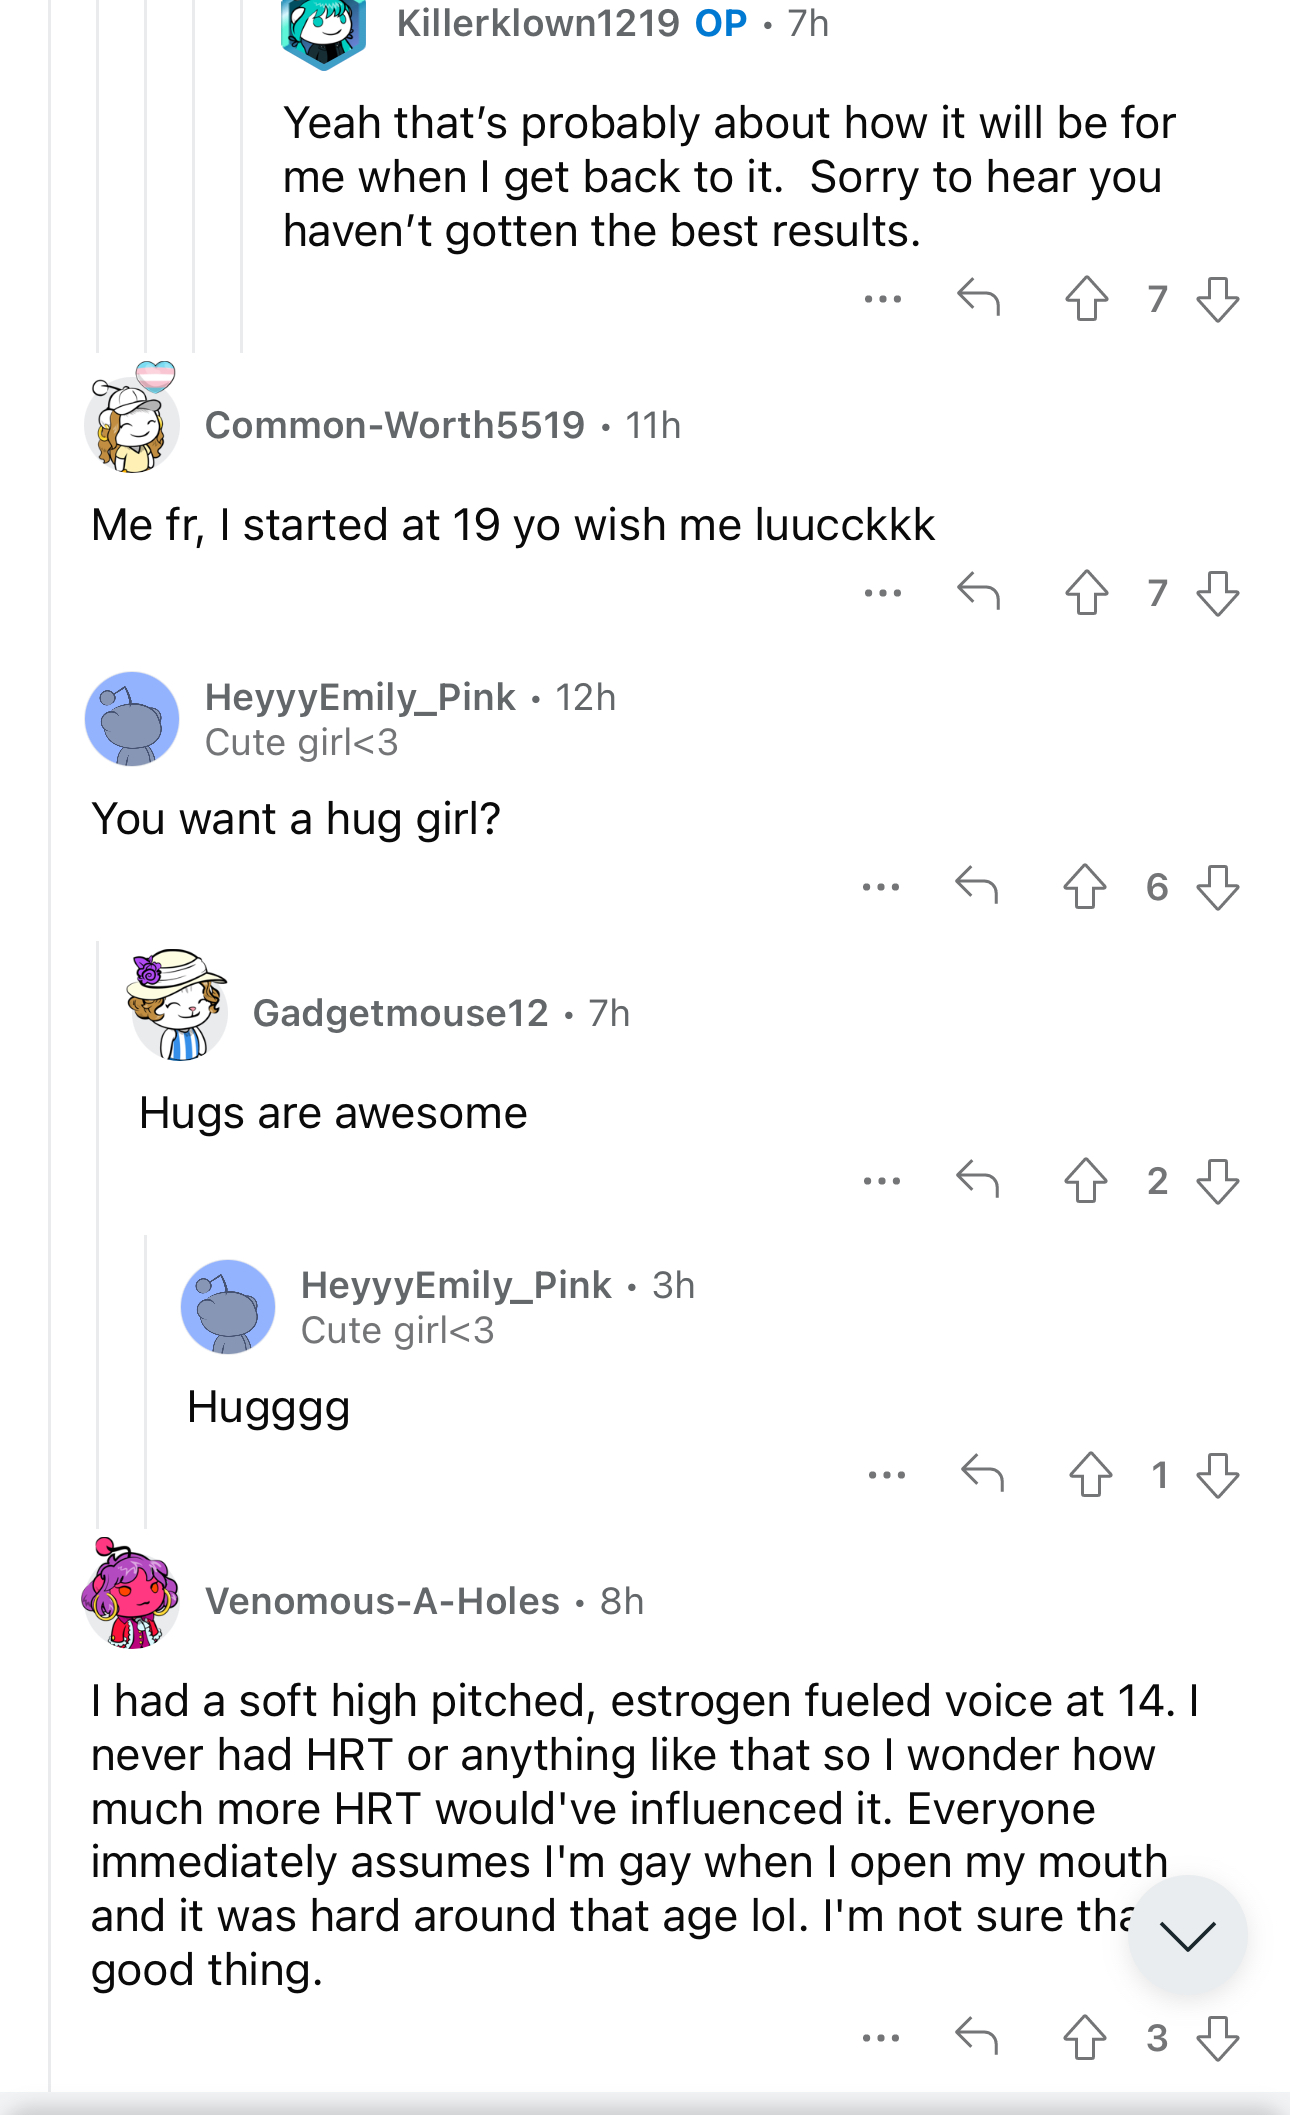Open overflow menu on 'Hugs are awesome'

tap(882, 1181)
